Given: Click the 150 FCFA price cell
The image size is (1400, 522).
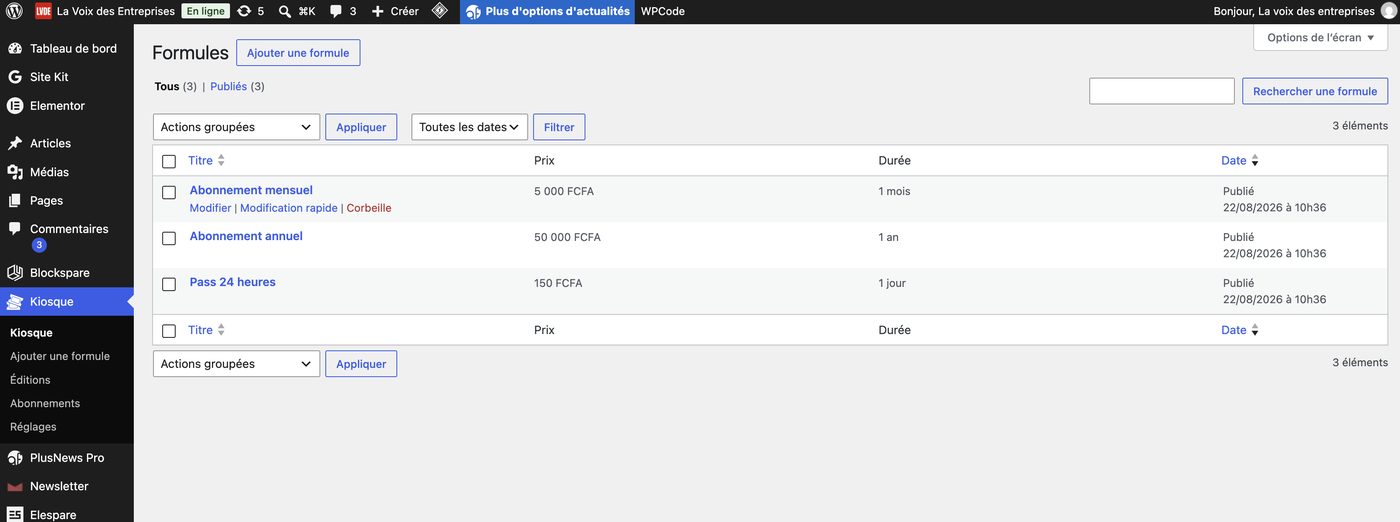Looking at the screenshot, I should coord(558,283).
